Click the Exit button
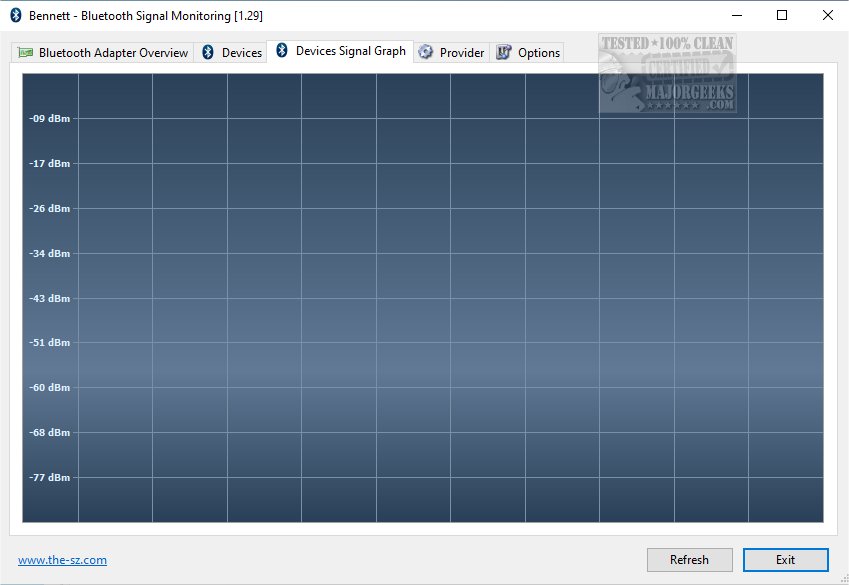The width and height of the screenshot is (849, 585). tap(786, 560)
